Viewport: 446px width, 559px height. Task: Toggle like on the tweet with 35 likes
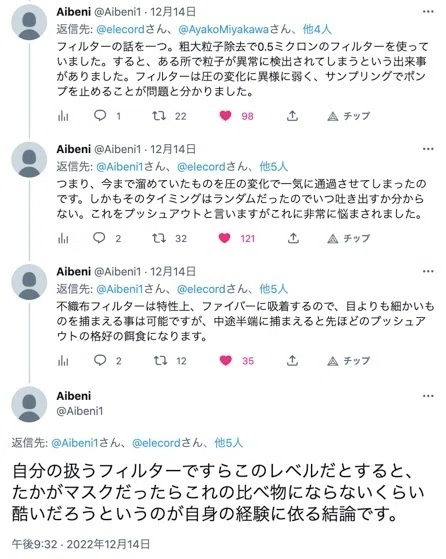(x=226, y=360)
